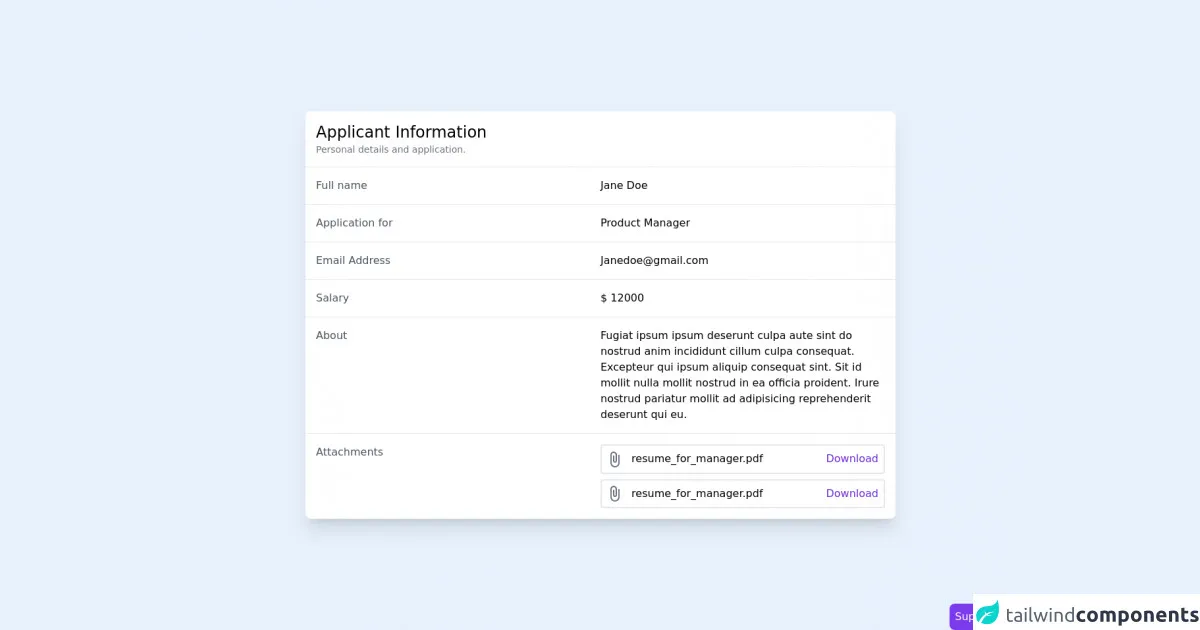This screenshot has width=1200, height=630.
Task: Download the first resume_for_manager.pdf file
Action: pos(852,459)
